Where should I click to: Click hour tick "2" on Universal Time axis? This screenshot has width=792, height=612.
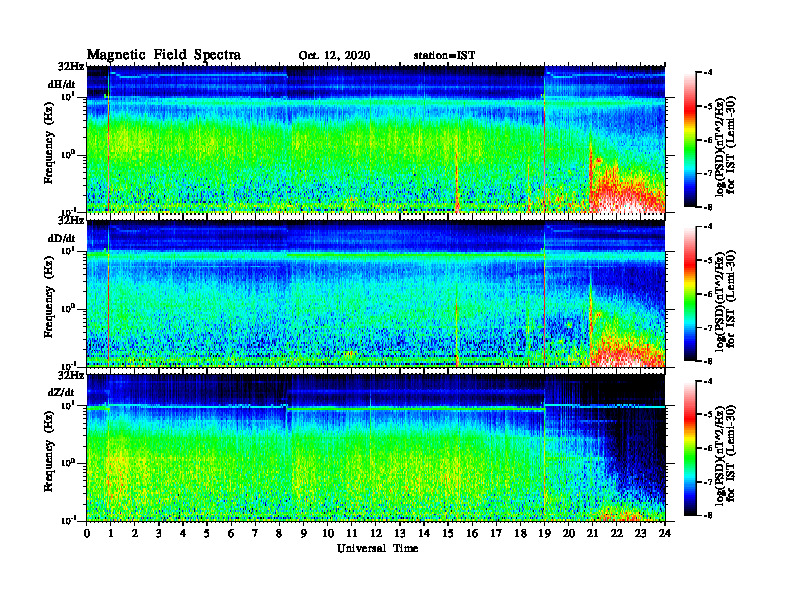(135, 533)
